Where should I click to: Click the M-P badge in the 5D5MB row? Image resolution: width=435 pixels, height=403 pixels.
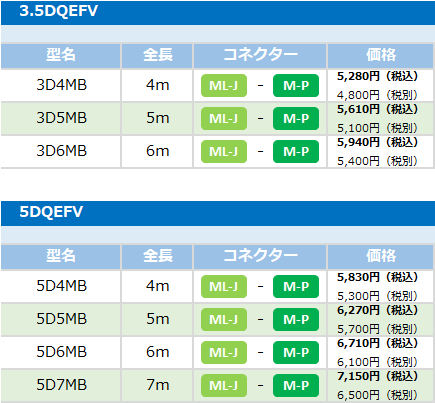(296, 319)
